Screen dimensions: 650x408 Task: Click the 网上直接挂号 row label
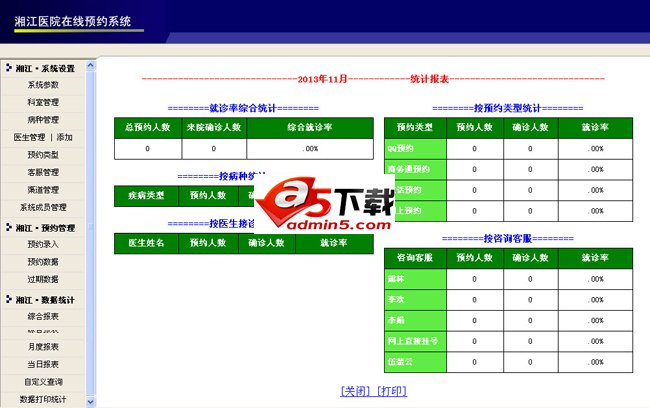[413, 341]
